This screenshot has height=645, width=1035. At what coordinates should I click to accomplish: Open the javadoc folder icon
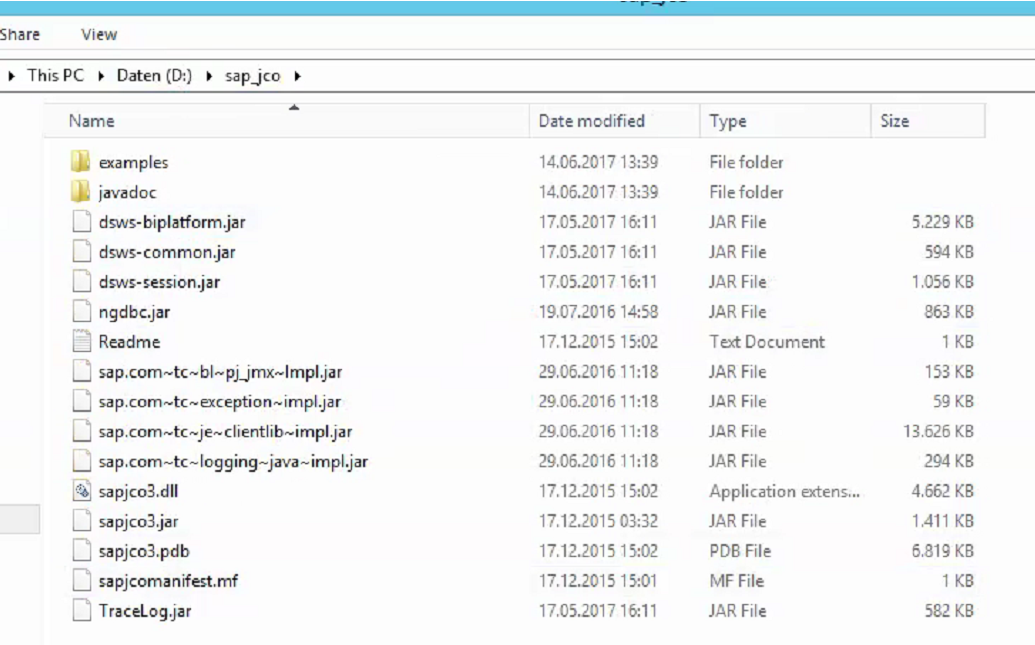click(x=81, y=191)
